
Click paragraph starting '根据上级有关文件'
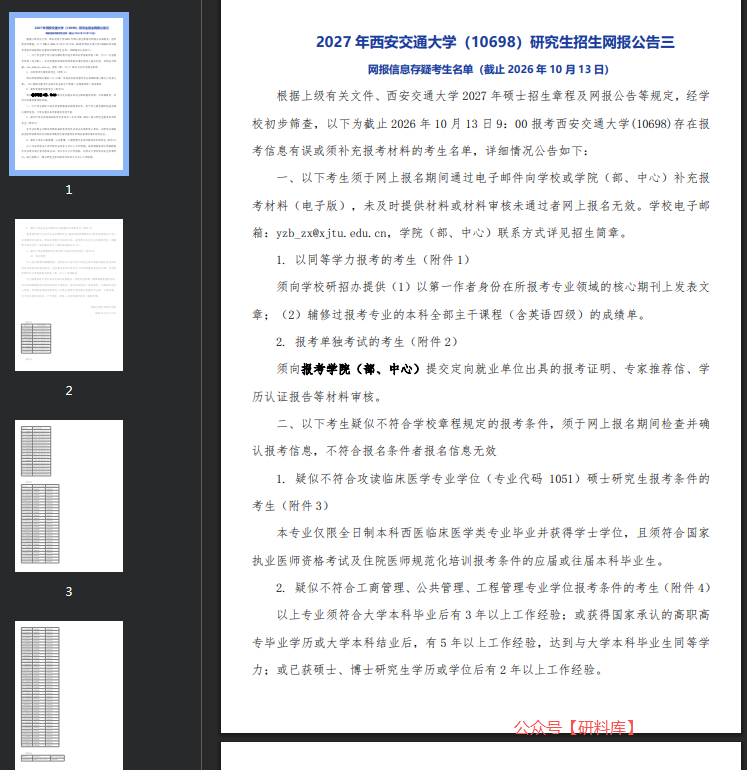pyautogui.click(x=481, y=124)
